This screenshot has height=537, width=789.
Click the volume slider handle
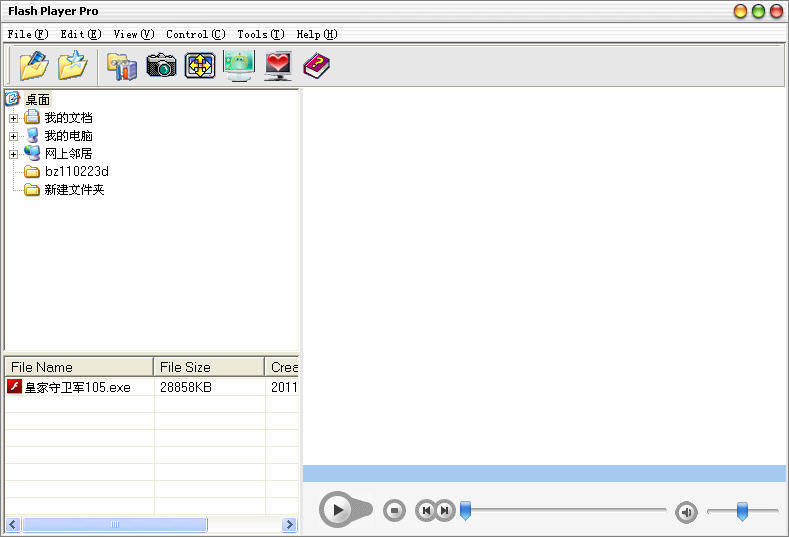pyautogui.click(x=742, y=511)
